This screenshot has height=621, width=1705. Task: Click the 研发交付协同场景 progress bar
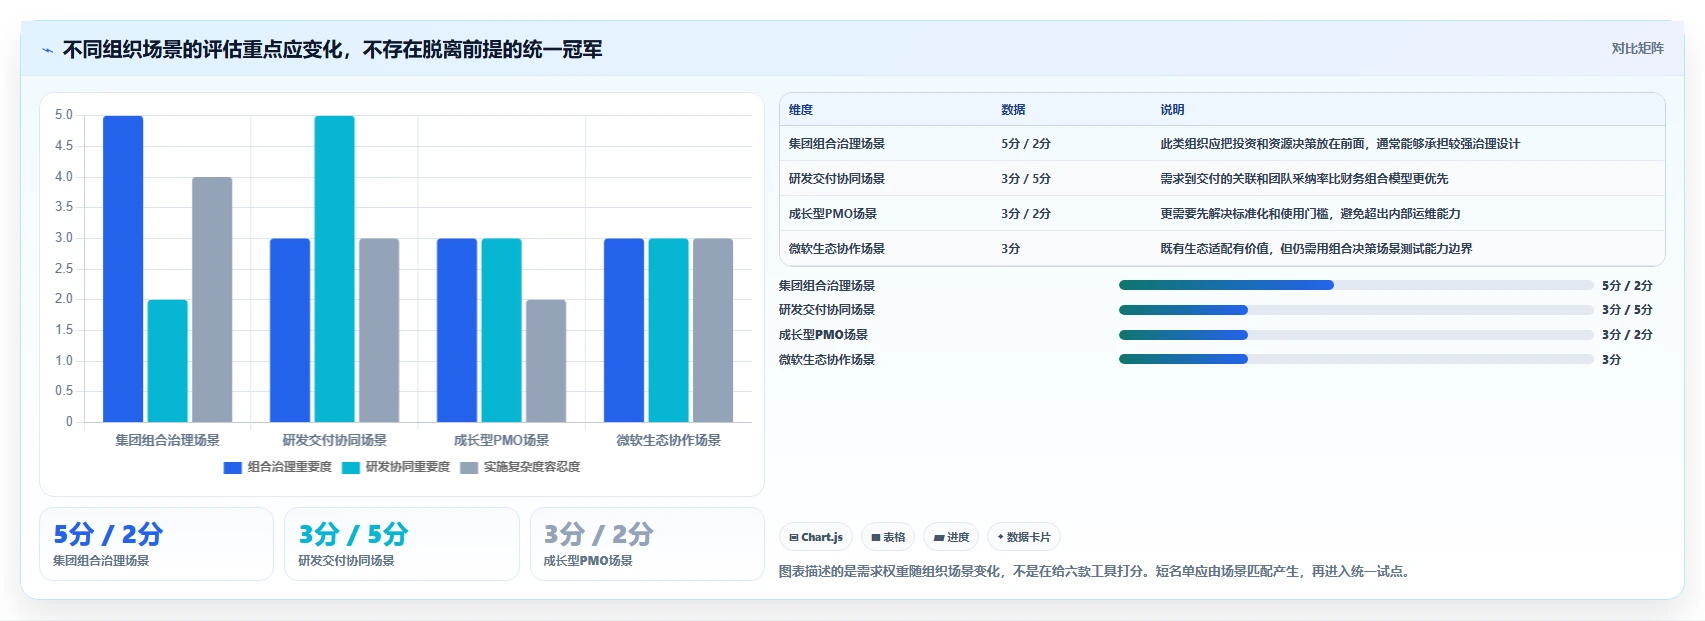pos(1356,310)
